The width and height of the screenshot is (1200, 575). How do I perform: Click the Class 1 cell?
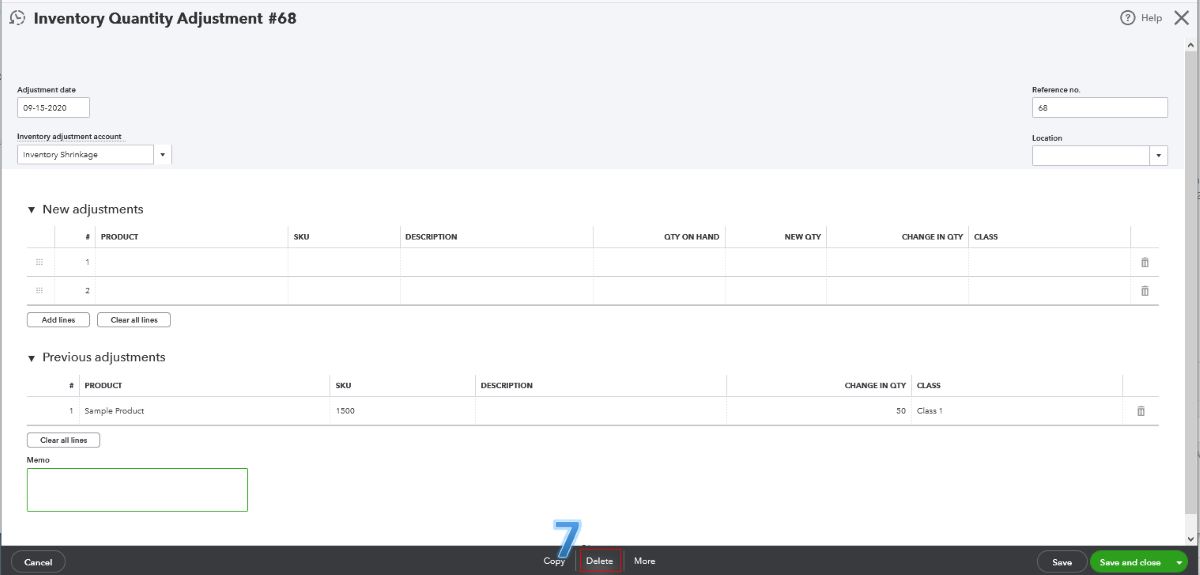click(1017, 411)
